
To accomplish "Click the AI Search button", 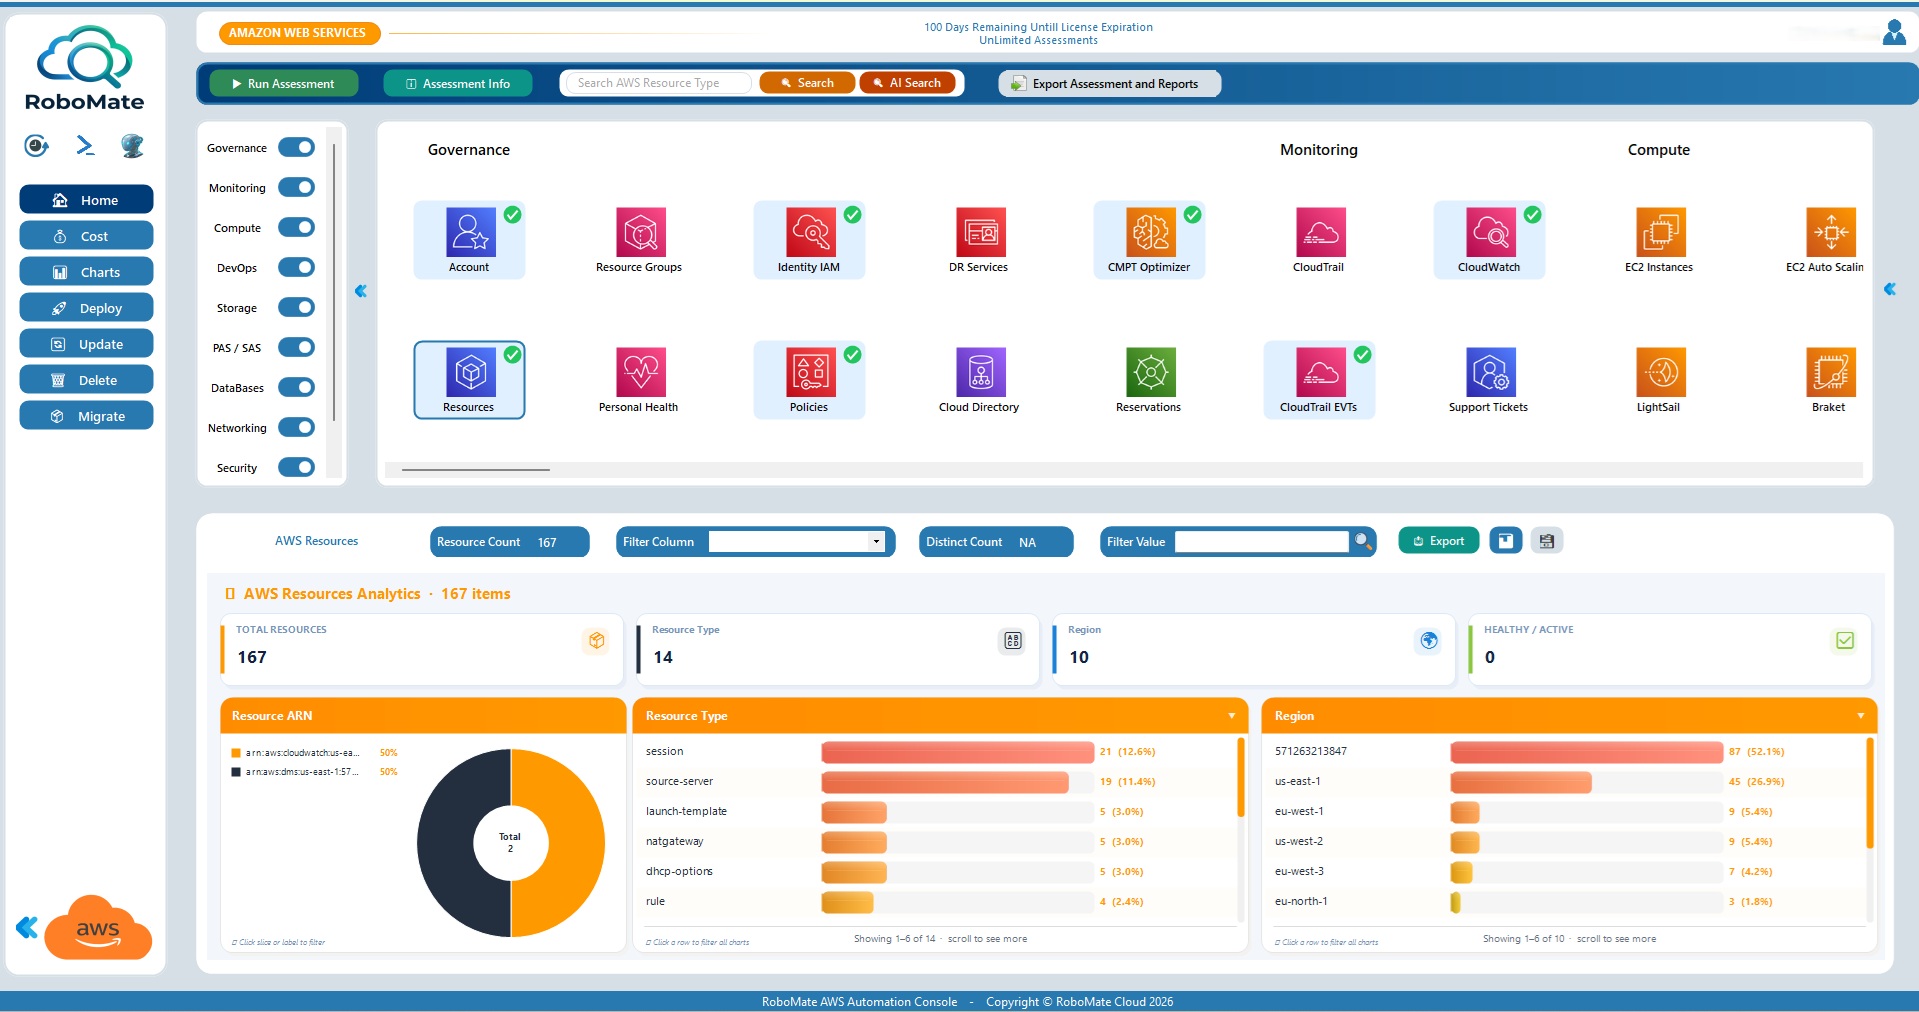I will pos(907,83).
